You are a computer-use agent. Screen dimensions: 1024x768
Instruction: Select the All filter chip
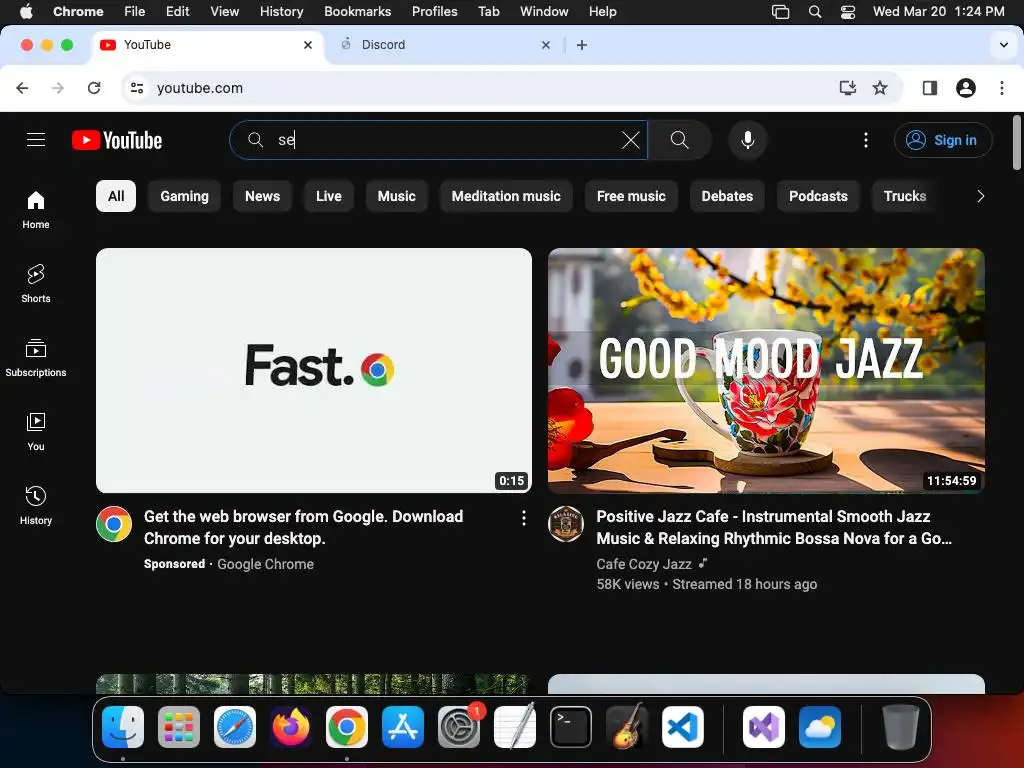coord(116,196)
